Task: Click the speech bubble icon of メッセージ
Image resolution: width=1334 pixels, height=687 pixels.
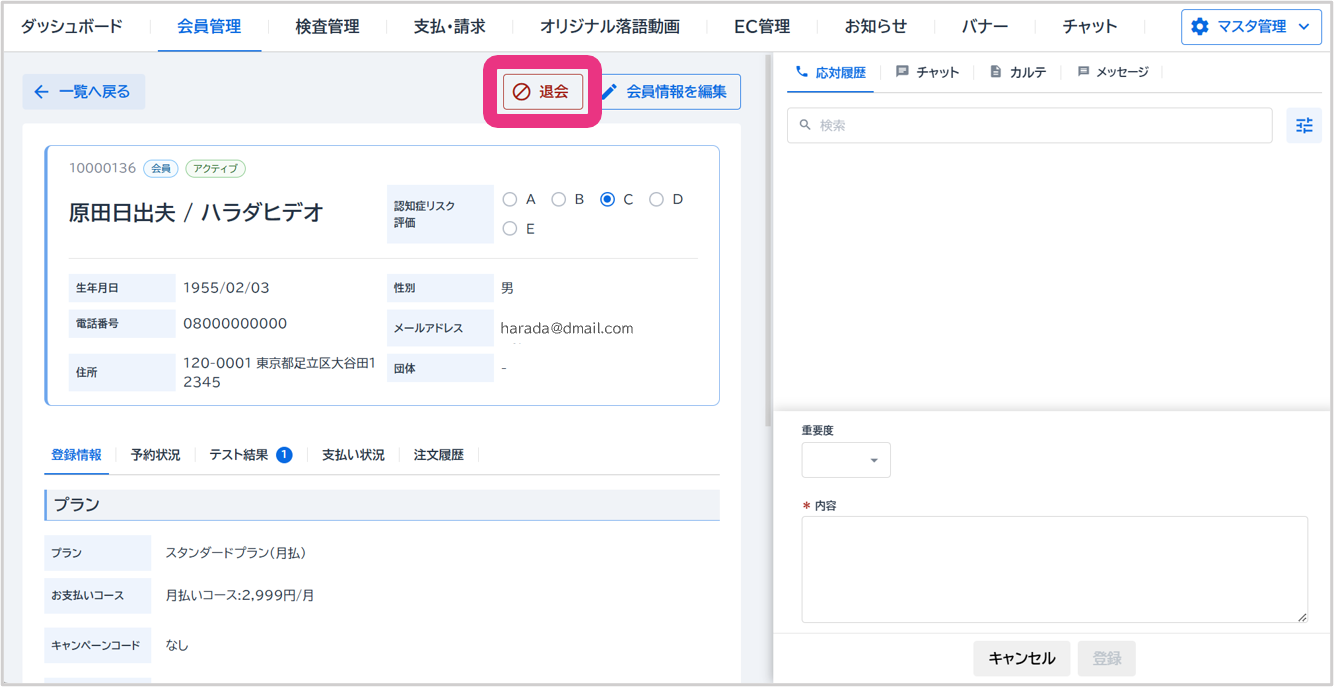Action: coord(1083,72)
